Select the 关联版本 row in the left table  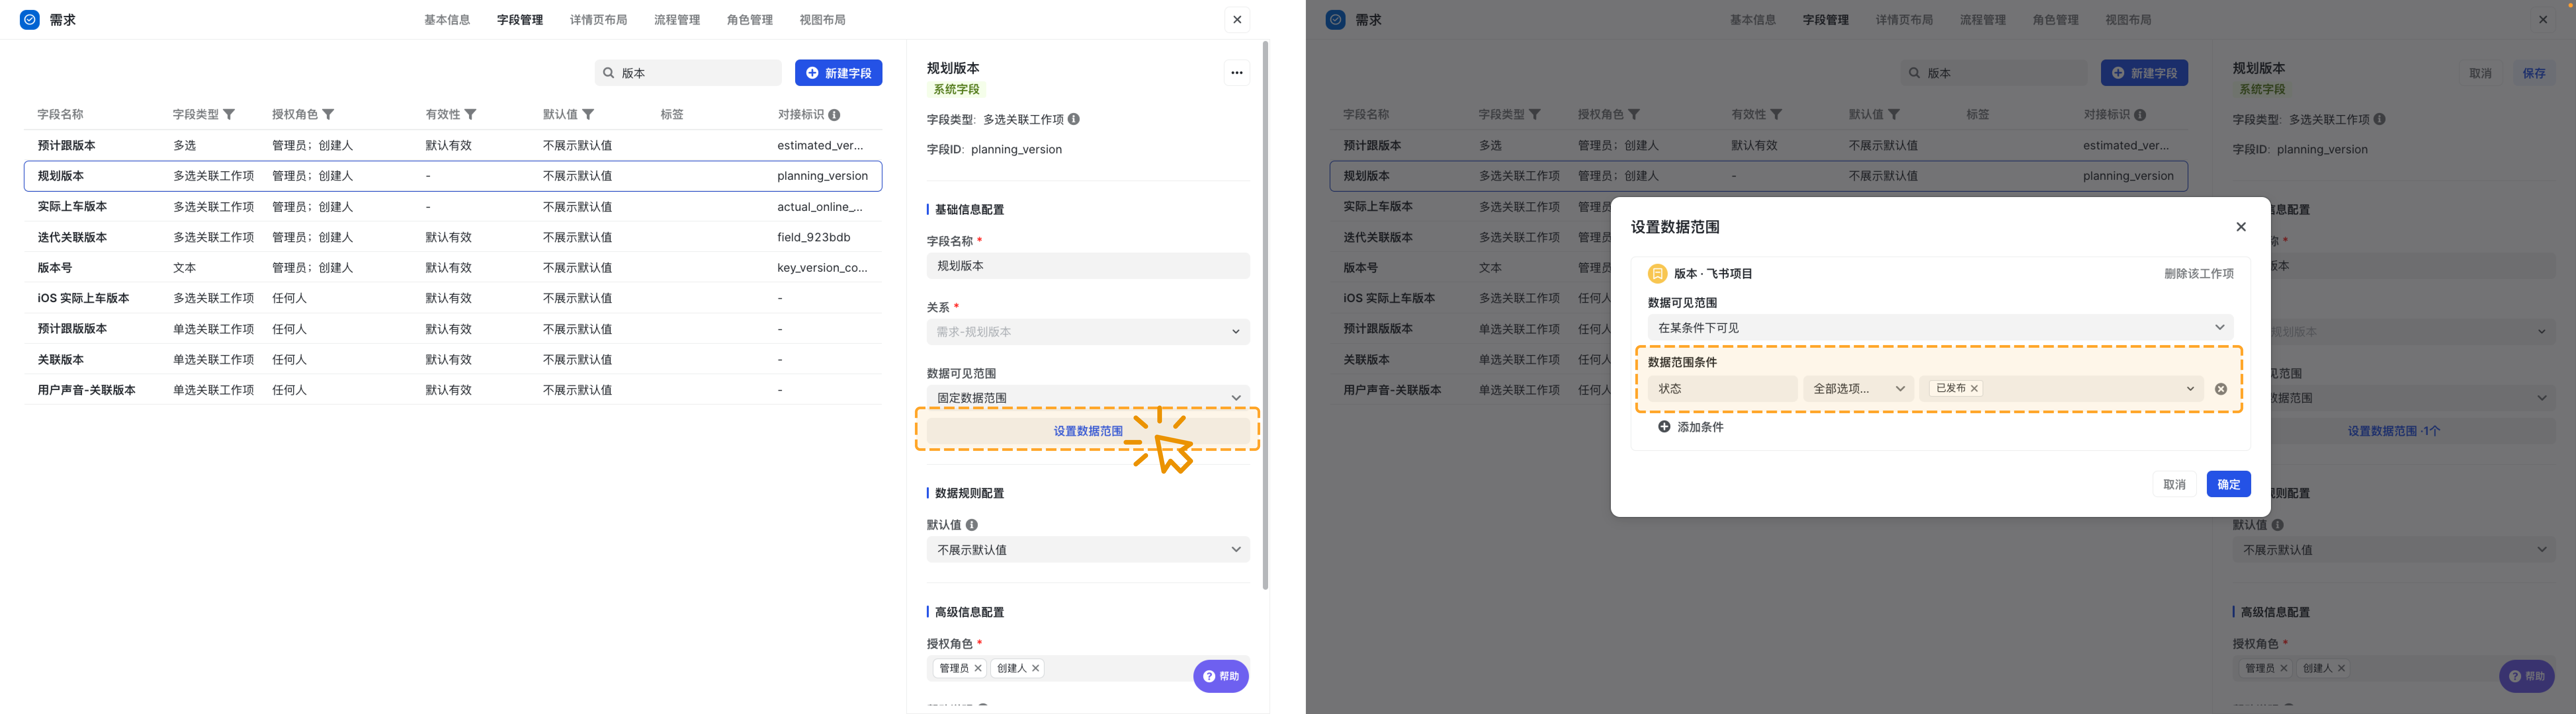[453, 359]
